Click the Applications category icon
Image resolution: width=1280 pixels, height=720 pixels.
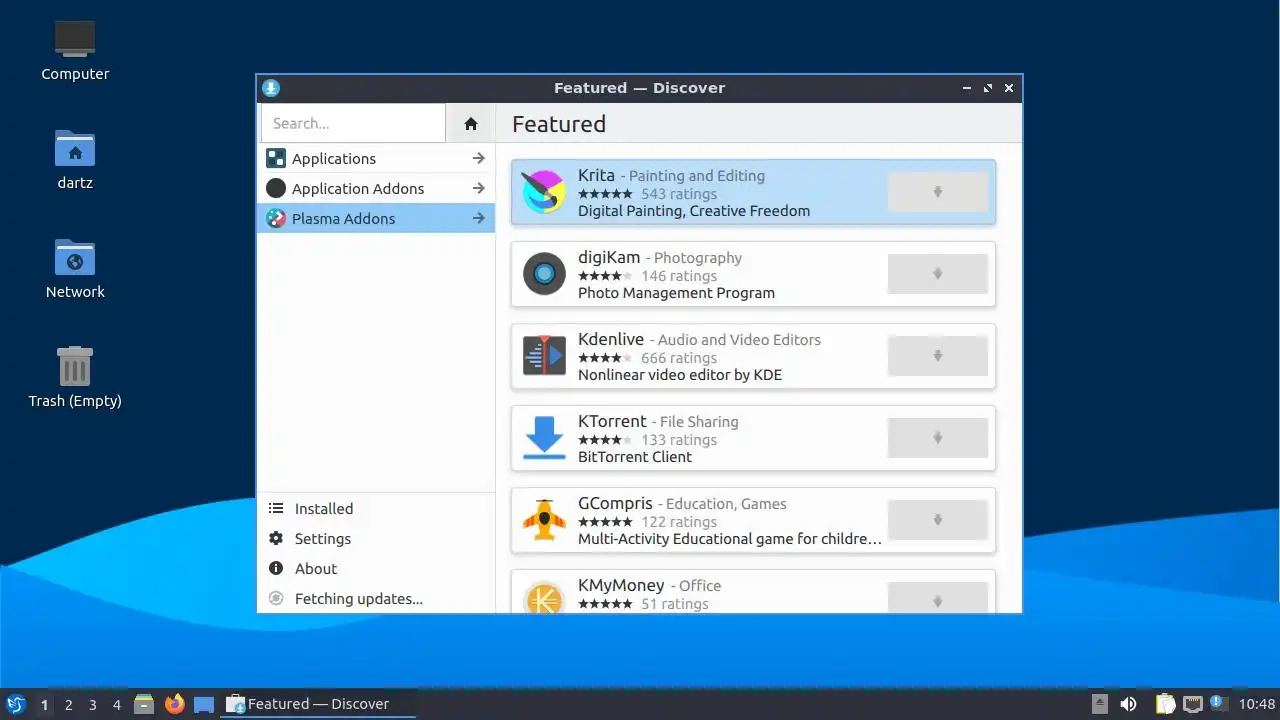click(x=276, y=158)
